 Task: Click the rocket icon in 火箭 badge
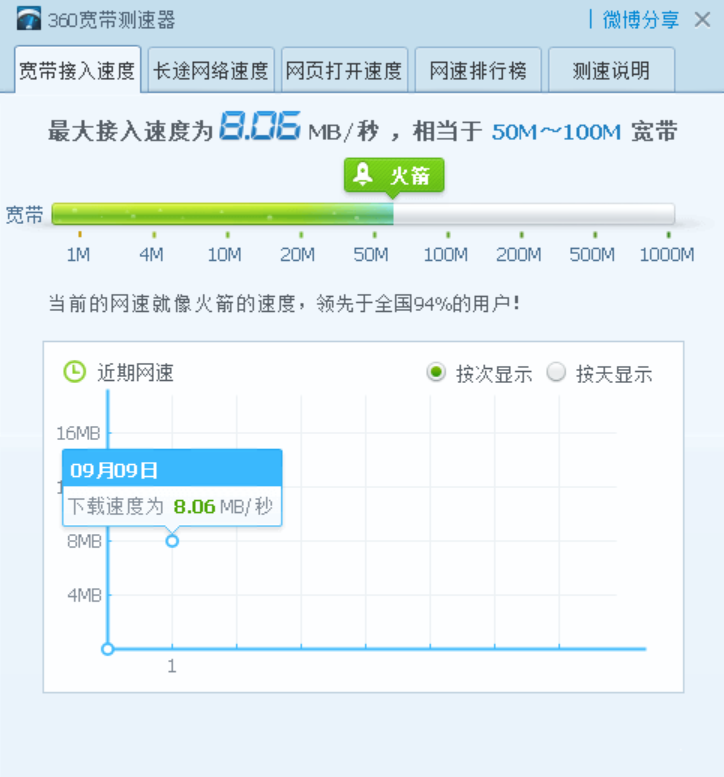coord(363,174)
